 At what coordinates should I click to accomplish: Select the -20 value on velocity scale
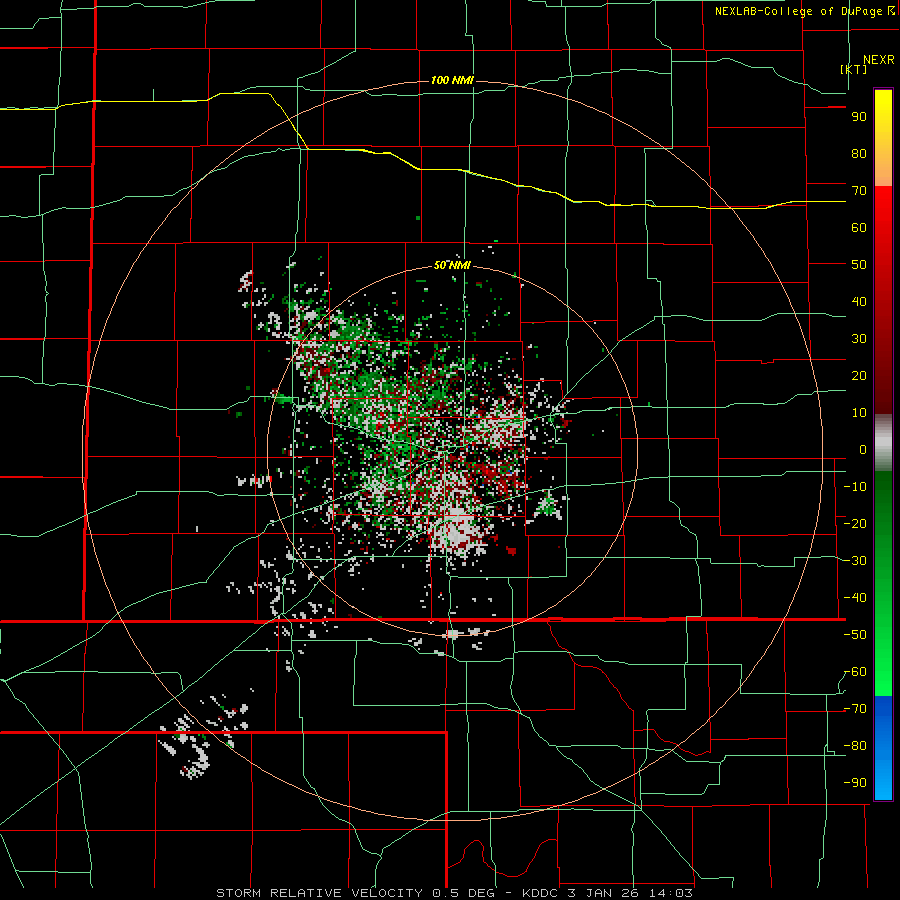855,524
